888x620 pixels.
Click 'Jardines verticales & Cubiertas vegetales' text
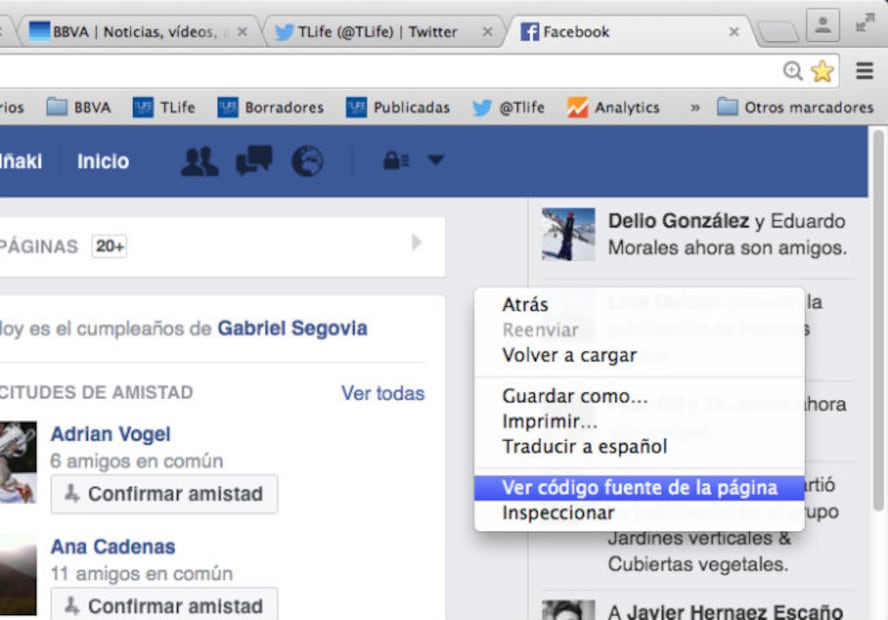click(x=699, y=551)
